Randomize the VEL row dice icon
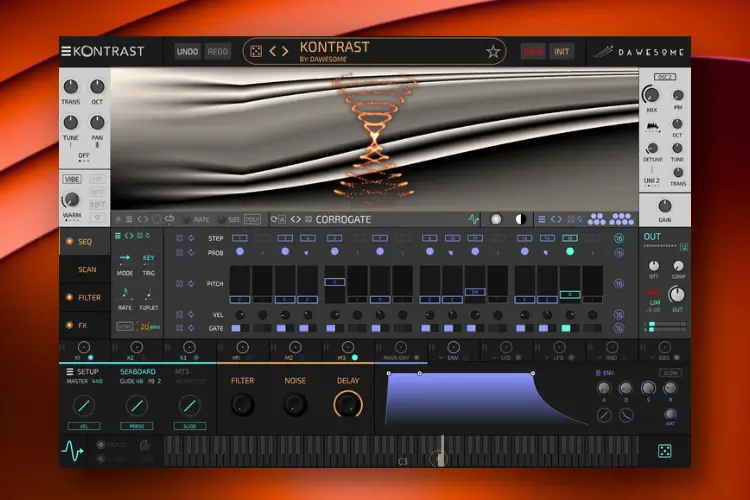This screenshot has height=500, width=750. click(179, 314)
